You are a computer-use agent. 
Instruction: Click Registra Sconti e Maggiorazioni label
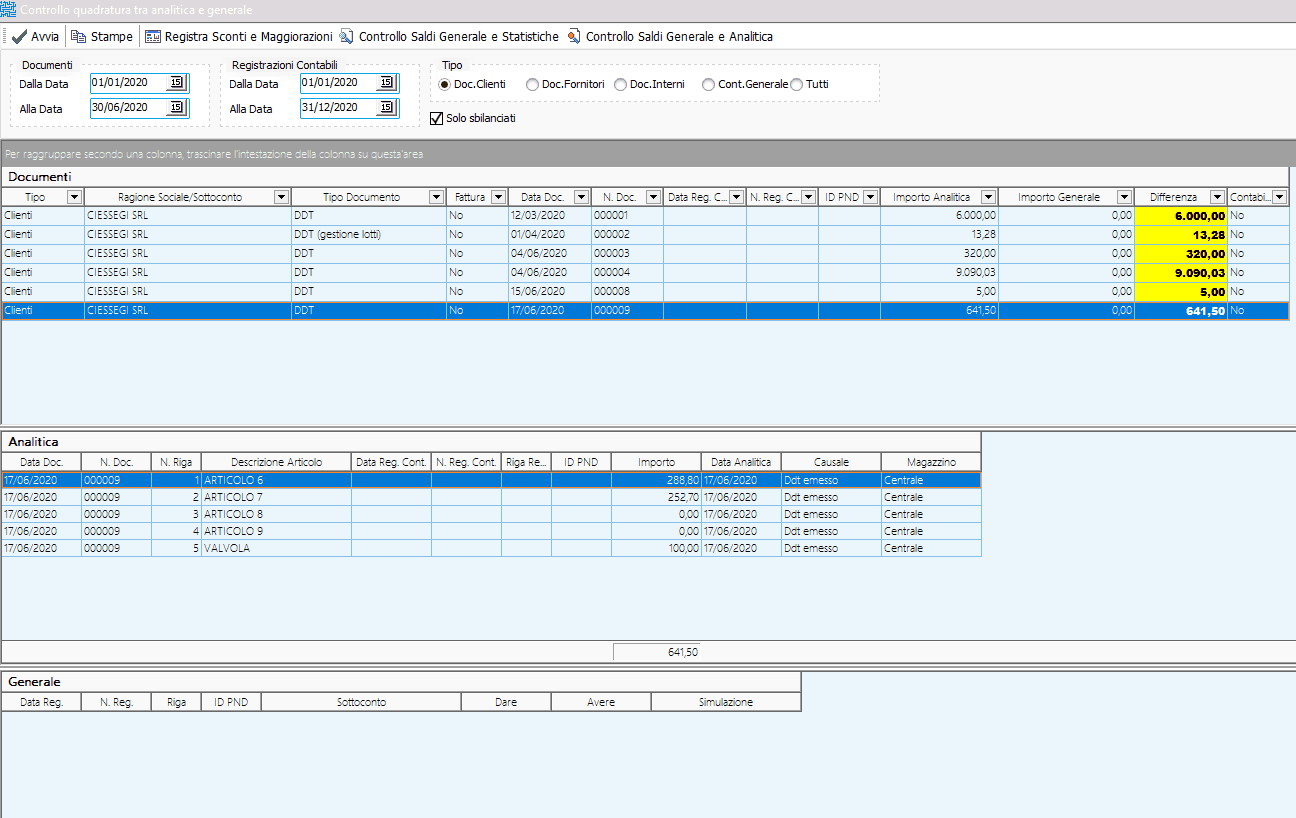pyautogui.click(x=249, y=37)
